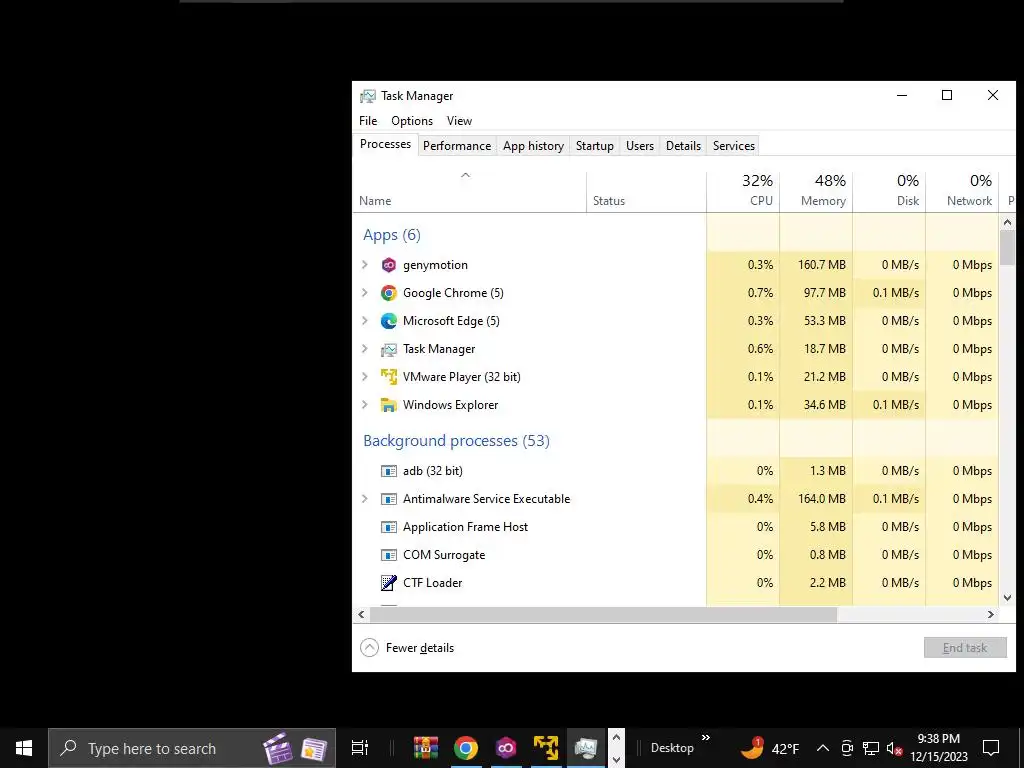The width and height of the screenshot is (1024, 768).
Task: Switch to the Performance tab
Action: (x=457, y=146)
